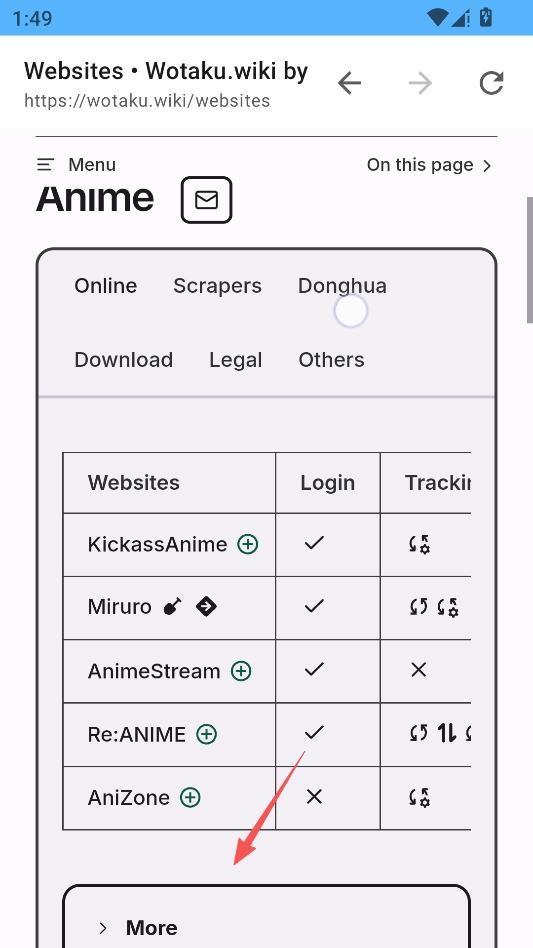The image size is (533, 948).
Task: Click the plus icon next to KickassAnime
Action: pos(248,544)
